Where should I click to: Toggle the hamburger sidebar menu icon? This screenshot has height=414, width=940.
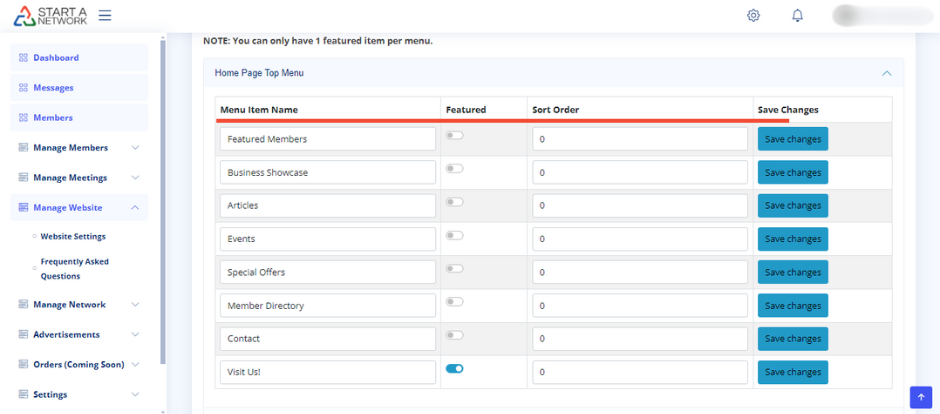click(x=105, y=16)
